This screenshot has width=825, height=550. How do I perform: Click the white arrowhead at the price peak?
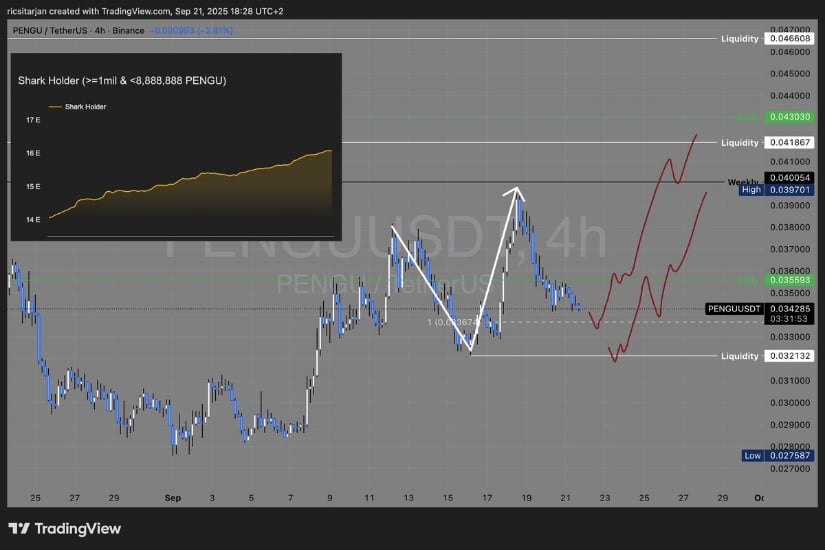click(x=516, y=191)
